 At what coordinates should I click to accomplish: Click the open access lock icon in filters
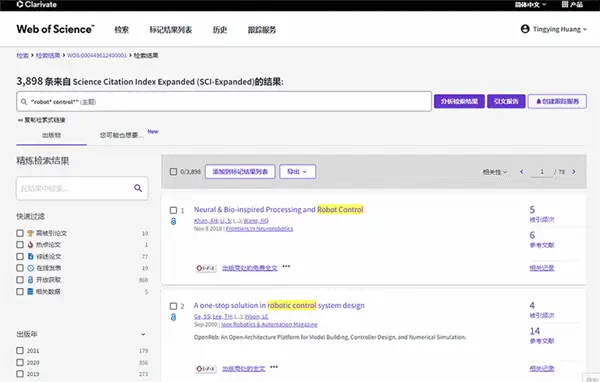[x=31, y=280]
